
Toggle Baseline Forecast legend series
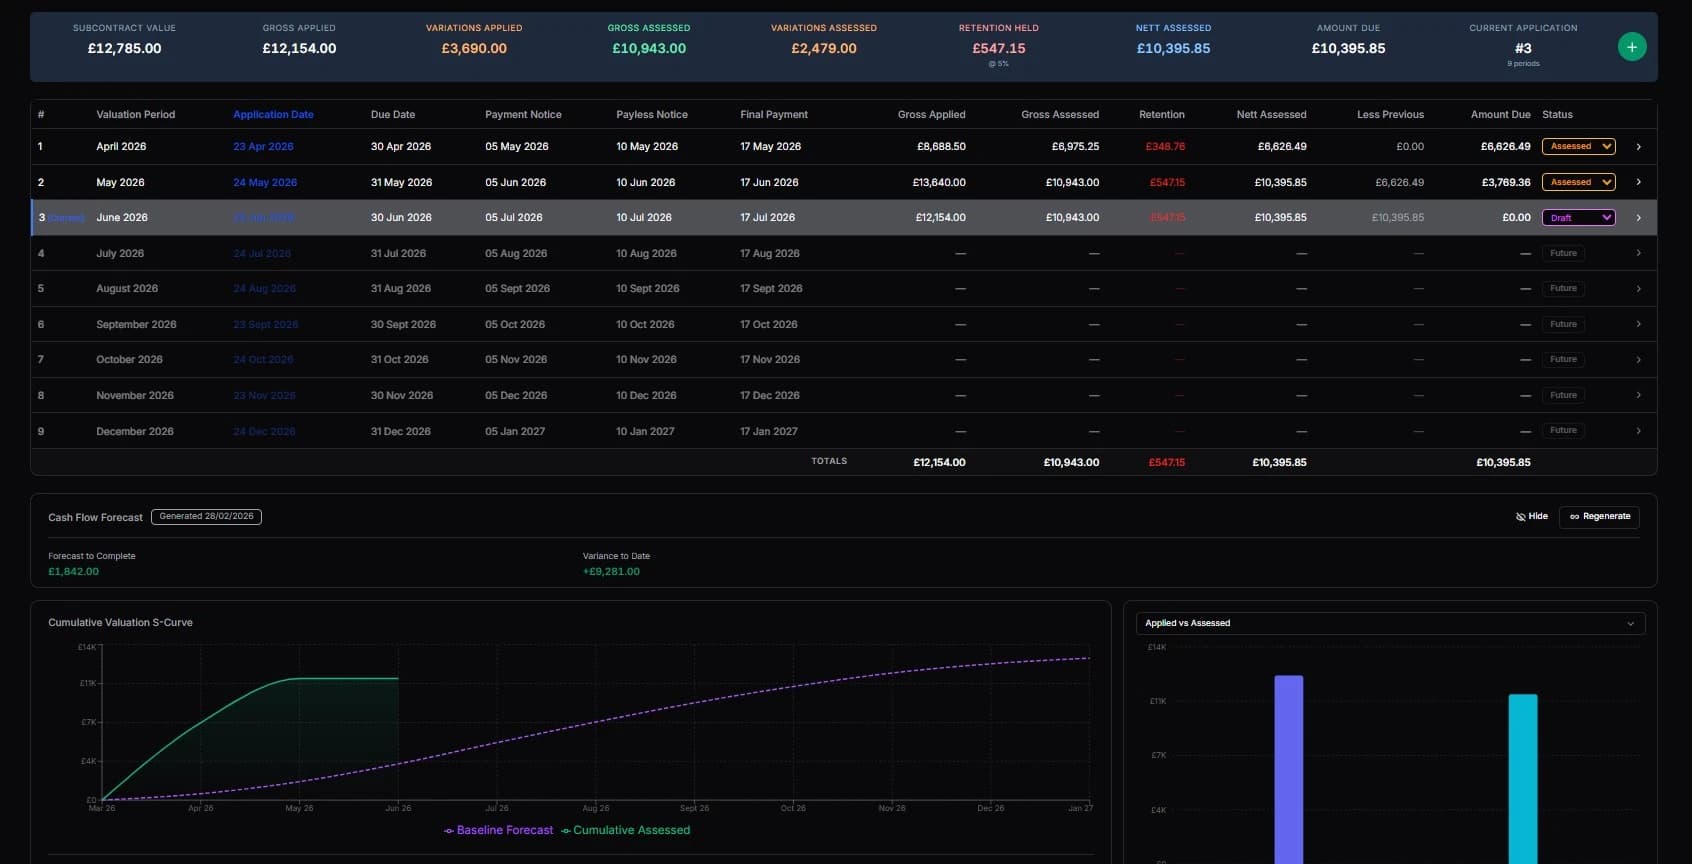[498, 830]
